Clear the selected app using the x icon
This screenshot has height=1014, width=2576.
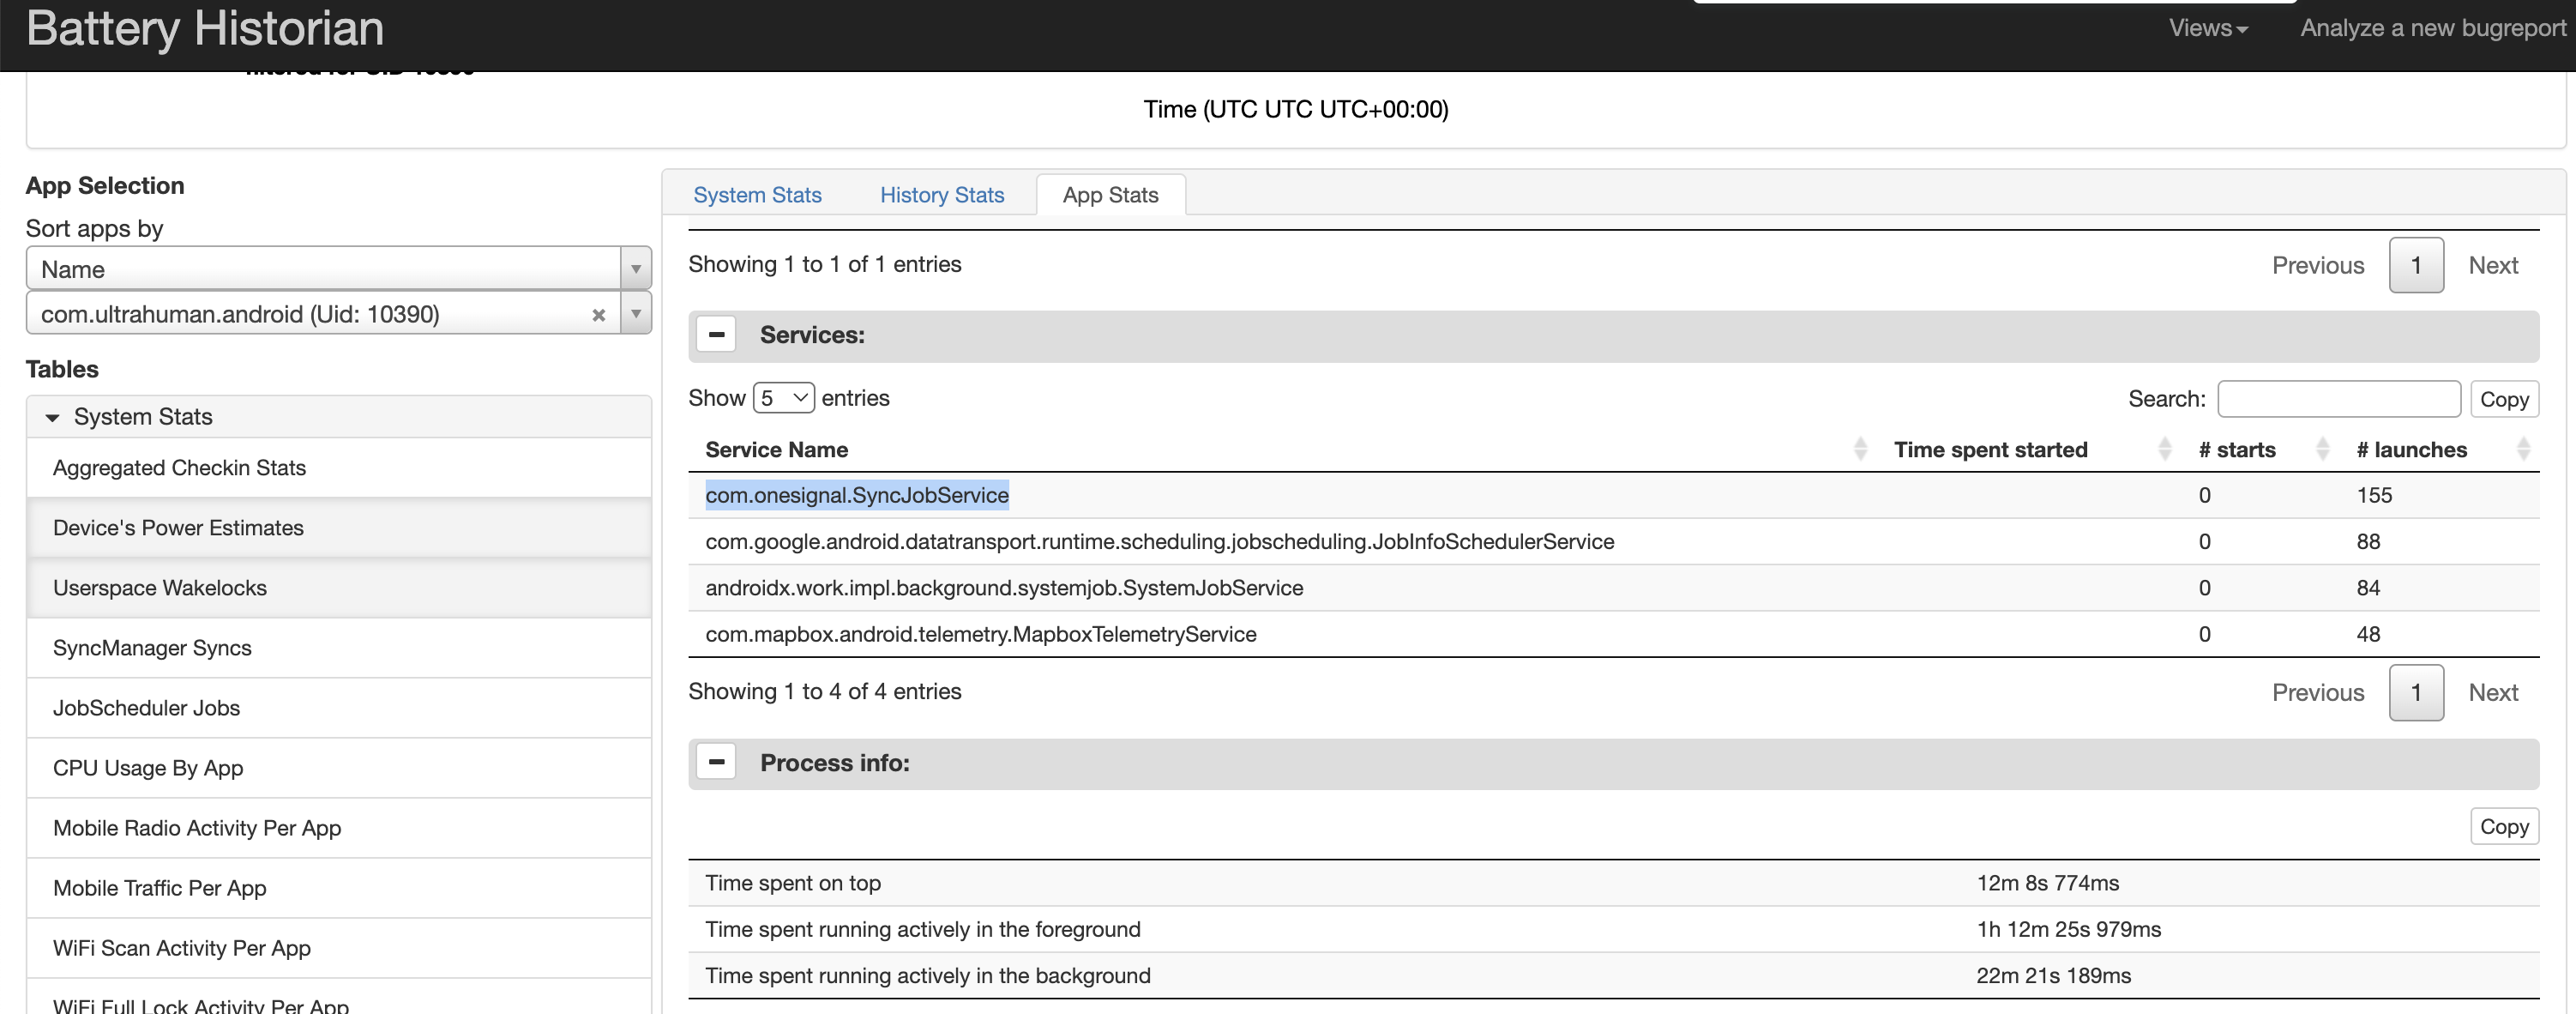click(599, 315)
